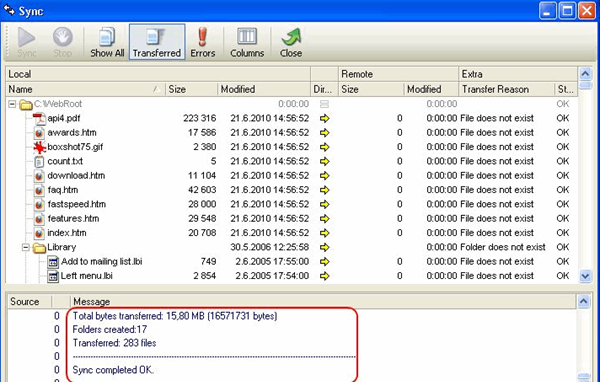Screen dimensions: 600x382
Task: Click the Remote group header
Action: 398,74
